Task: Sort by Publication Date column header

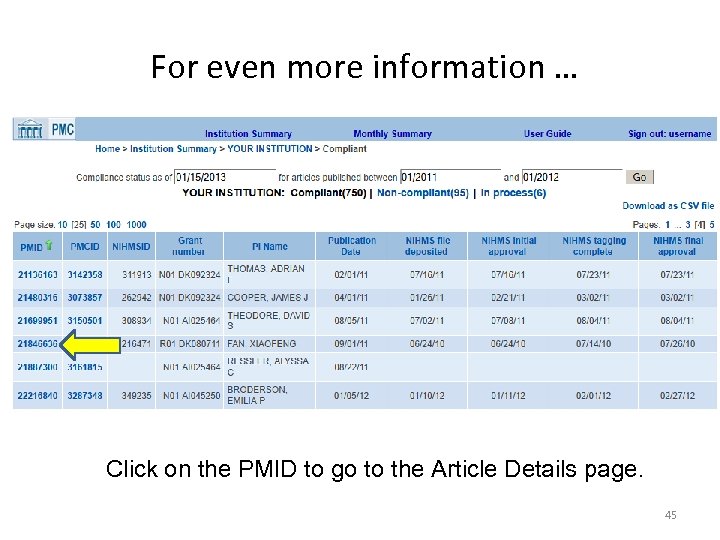Action: pyautogui.click(x=352, y=246)
